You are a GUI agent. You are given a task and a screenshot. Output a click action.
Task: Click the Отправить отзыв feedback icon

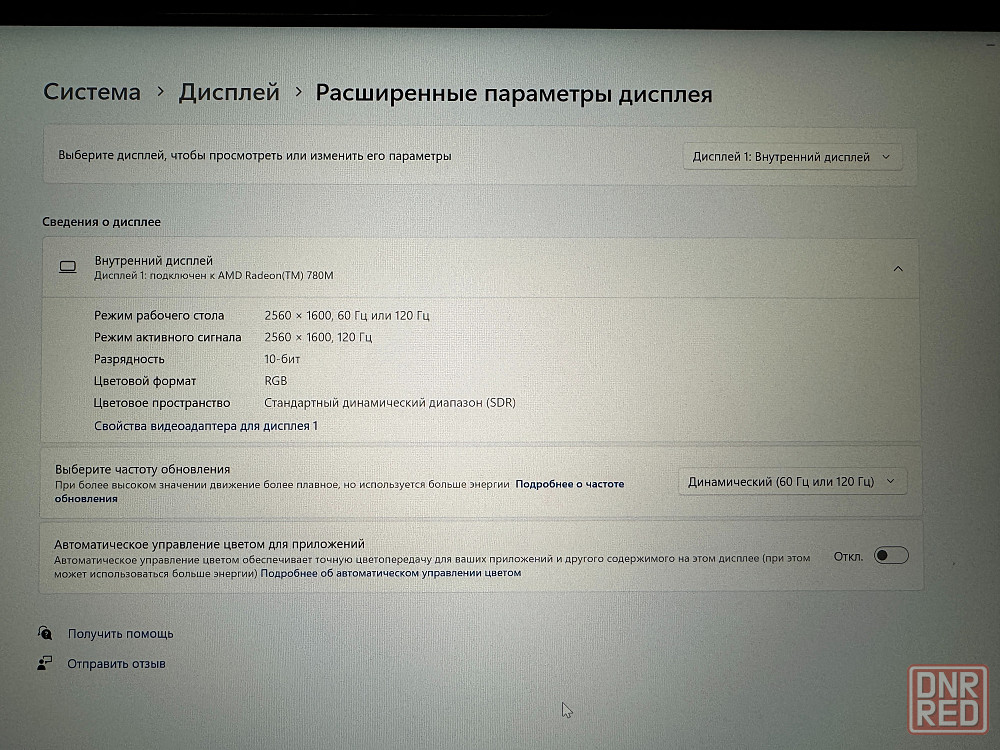[x=45, y=663]
